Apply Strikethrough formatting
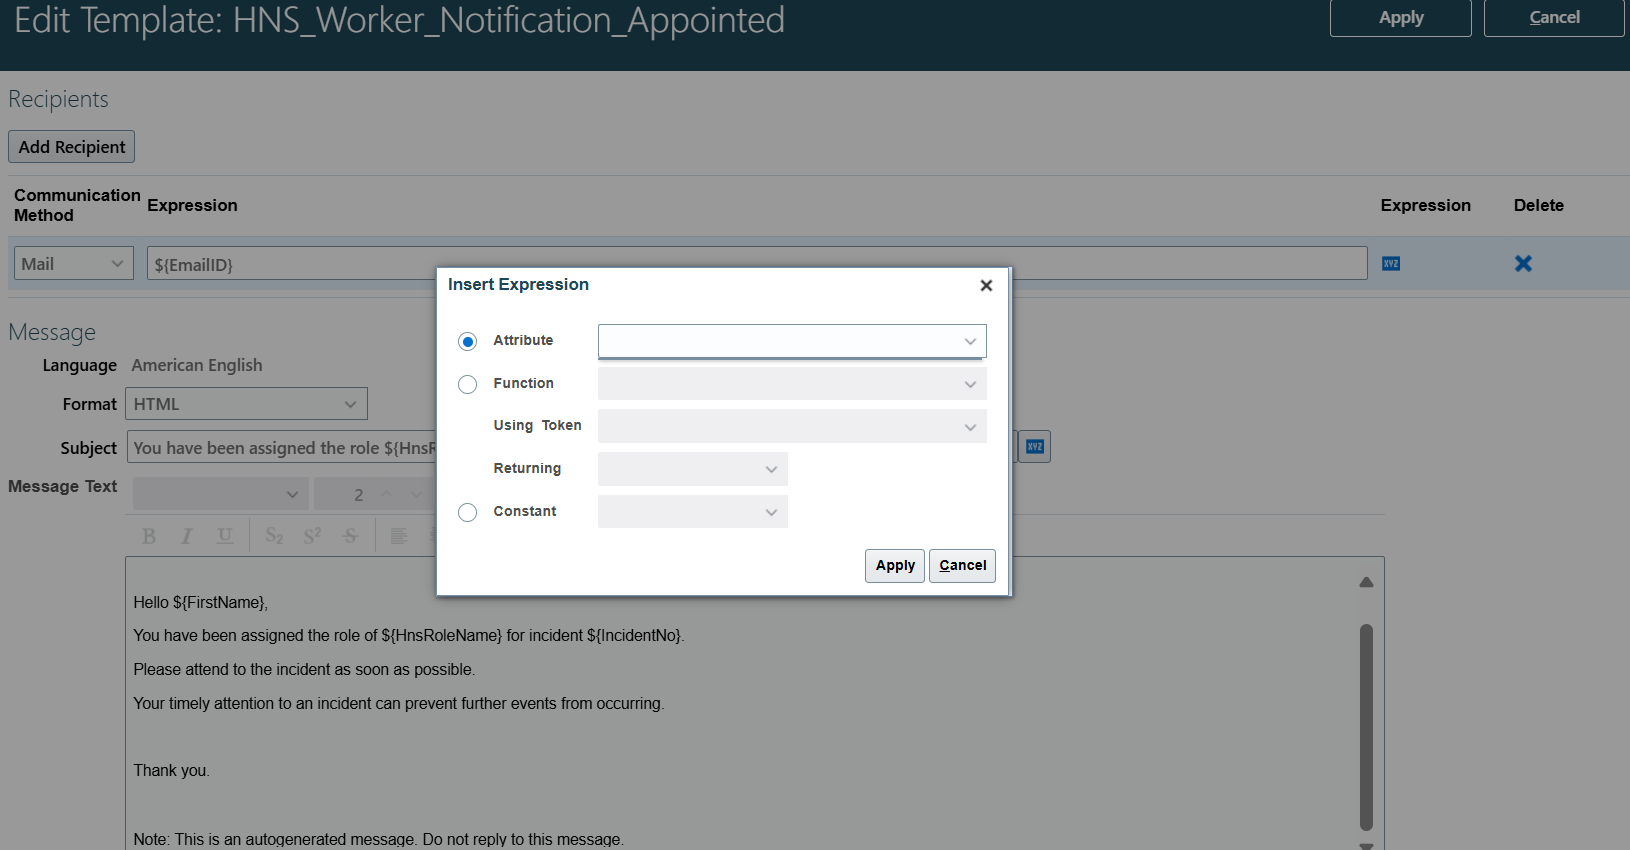The image size is (1630, 850). (350, 536)
